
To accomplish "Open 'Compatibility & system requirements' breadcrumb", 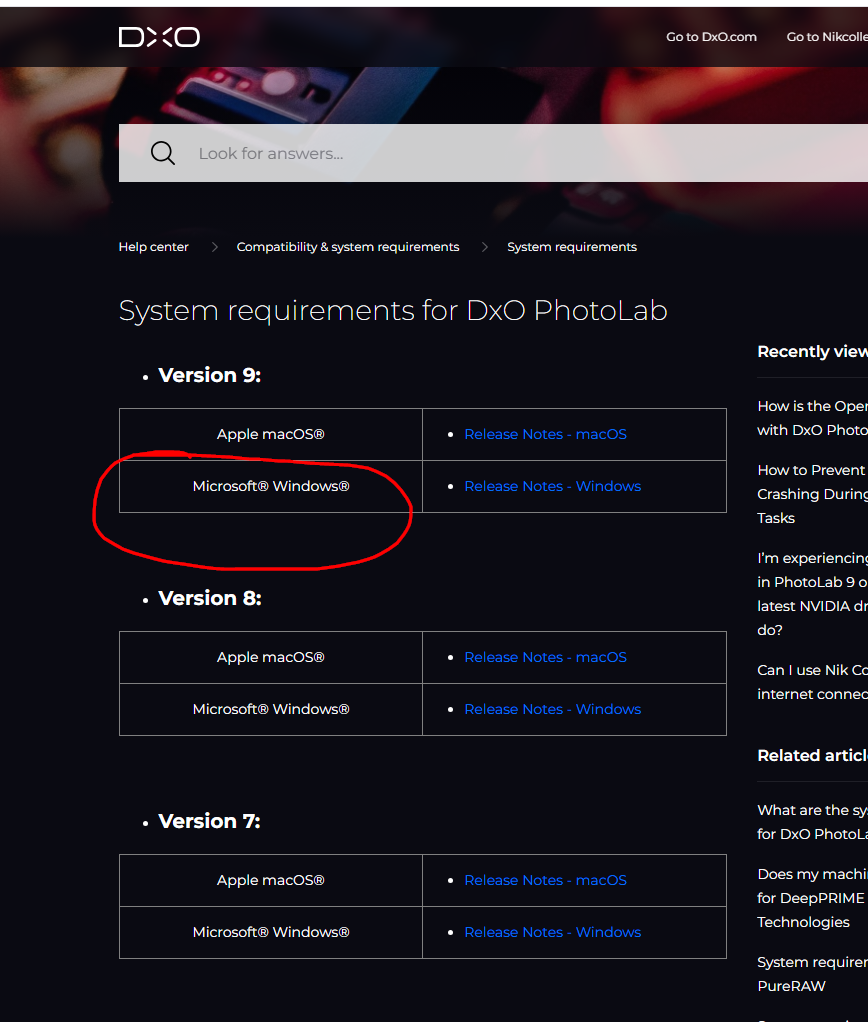I will 347,247.
